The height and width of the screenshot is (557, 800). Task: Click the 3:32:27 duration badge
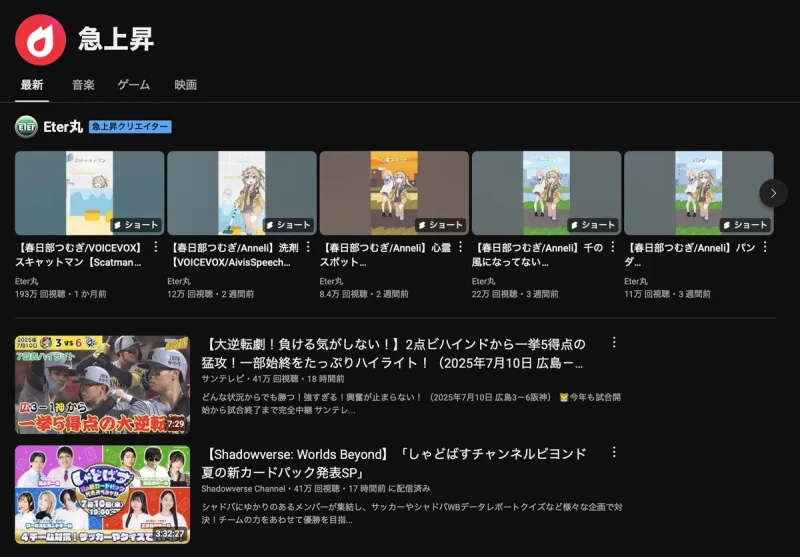click(x=169, y=534)
